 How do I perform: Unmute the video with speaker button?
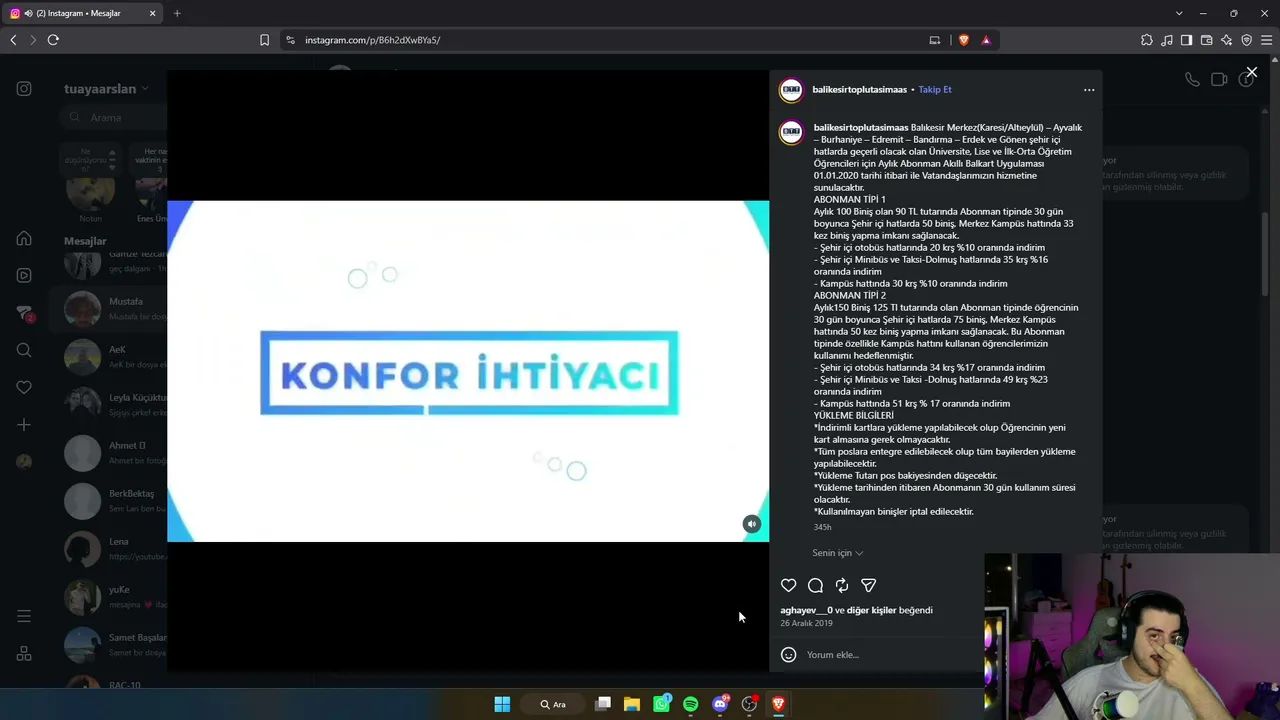(752, 524)
